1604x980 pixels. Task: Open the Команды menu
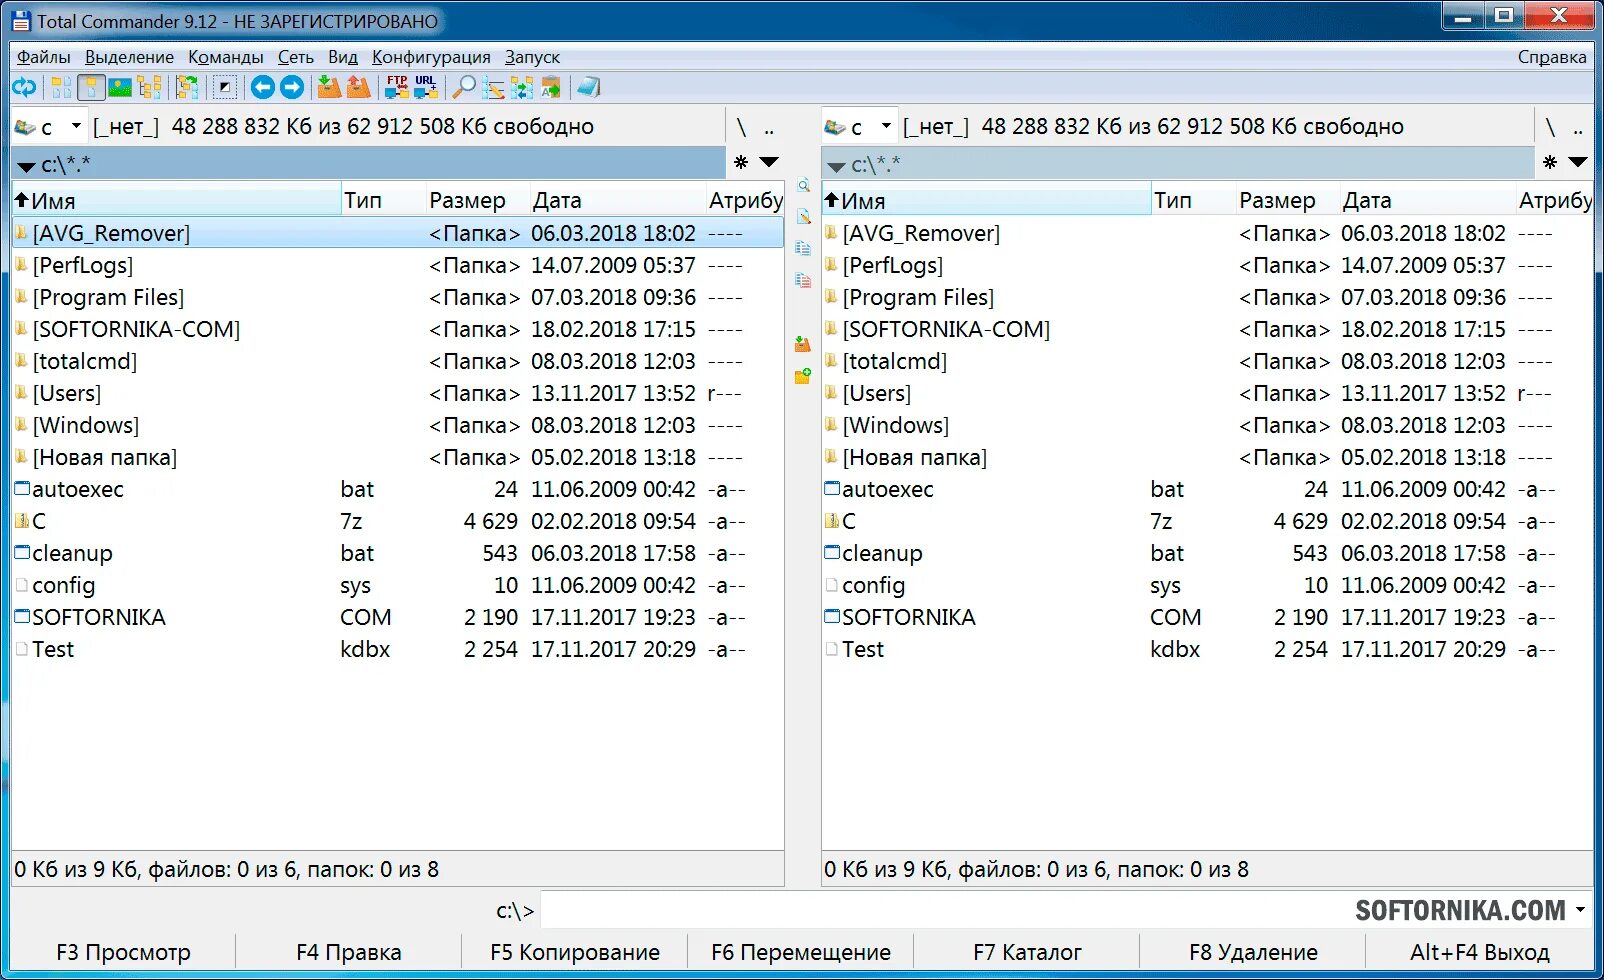pyautogui.click(x=226, y=57)
